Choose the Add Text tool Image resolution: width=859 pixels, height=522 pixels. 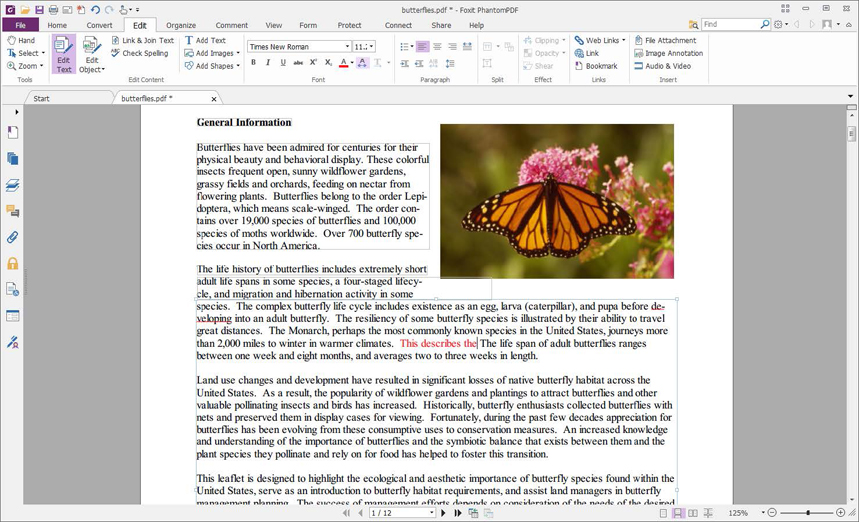205,40
